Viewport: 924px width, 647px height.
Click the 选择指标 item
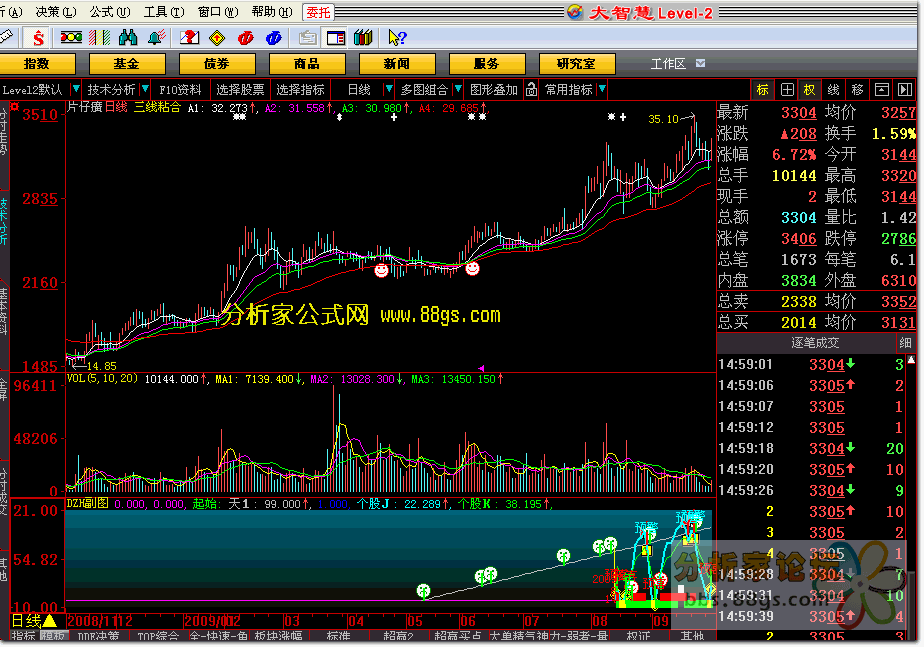click(300, 90)
